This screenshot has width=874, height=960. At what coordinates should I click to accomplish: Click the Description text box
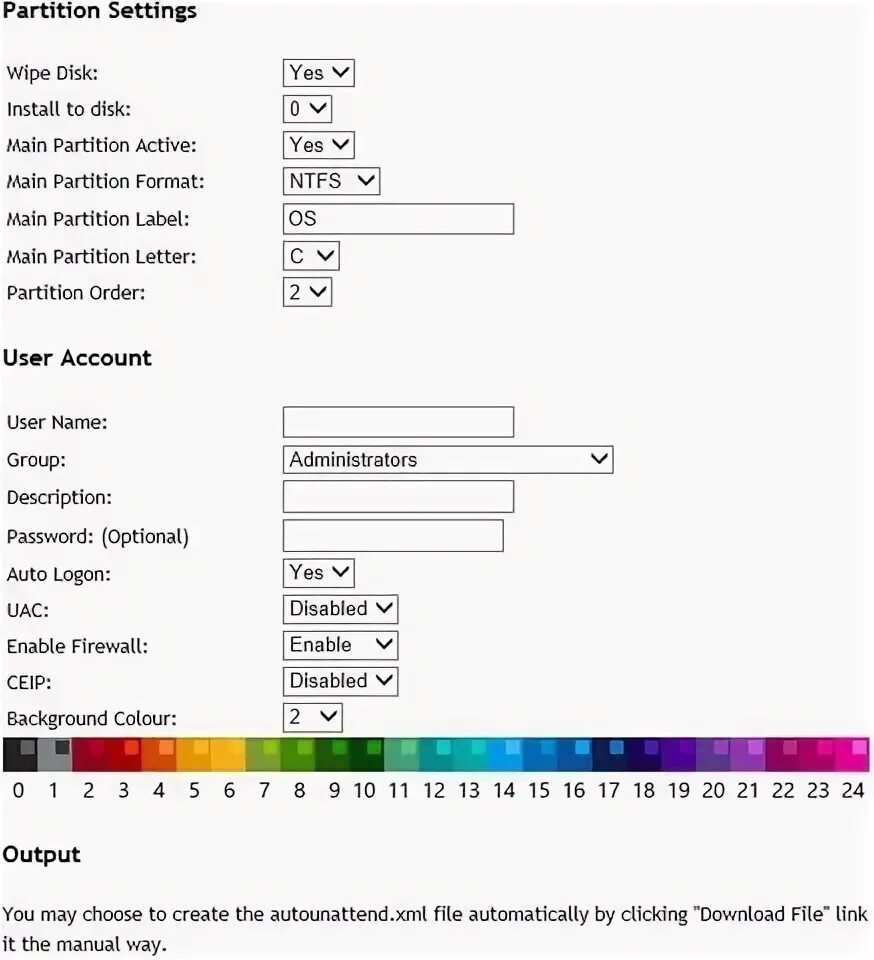[398, 497]
